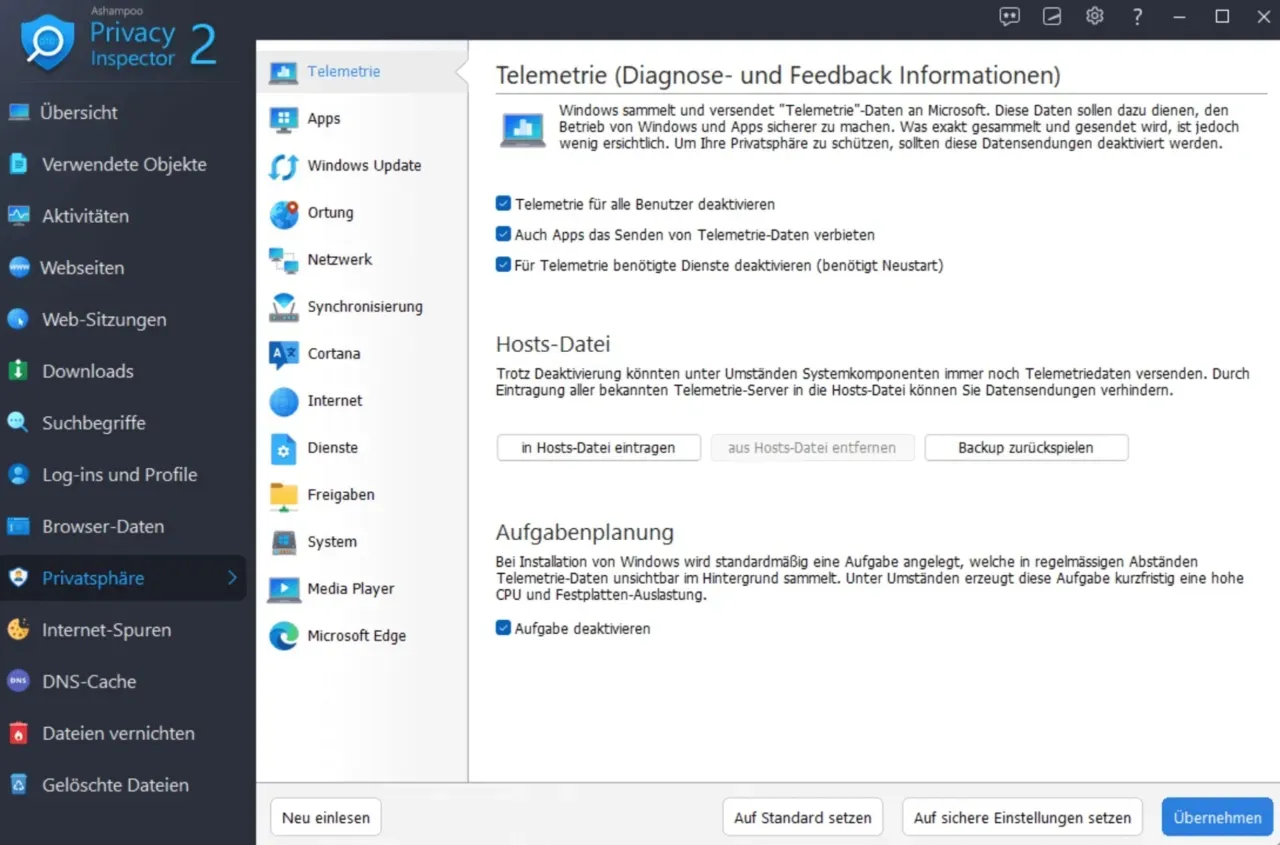Toggle Für Telemetrie benötigte Dienste deaktivieren
This screenshot has width=1280, height=845.
click(x=504, y=266)
